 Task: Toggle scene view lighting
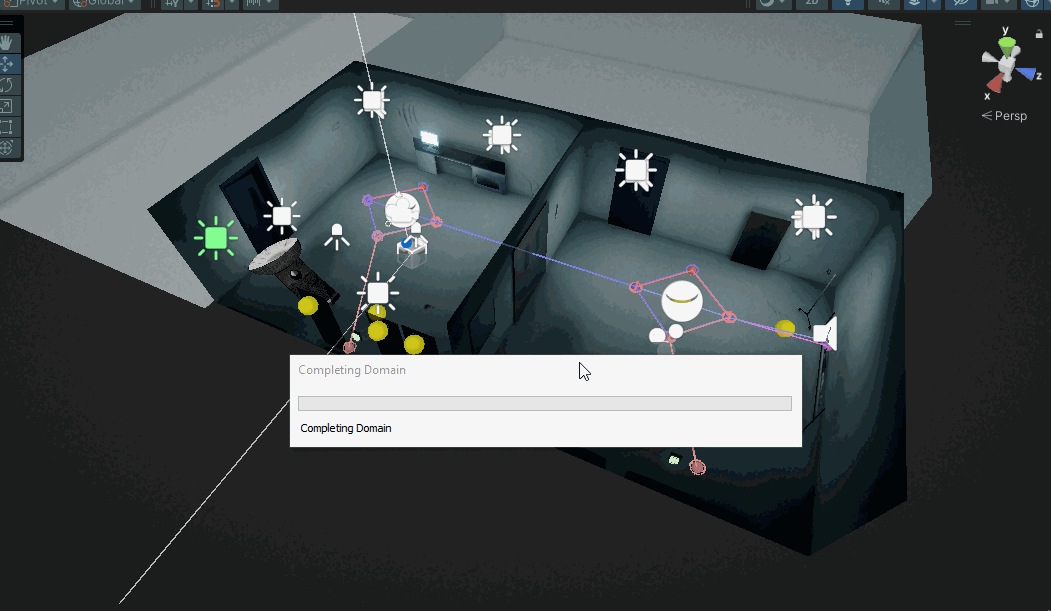click(847, 4)
